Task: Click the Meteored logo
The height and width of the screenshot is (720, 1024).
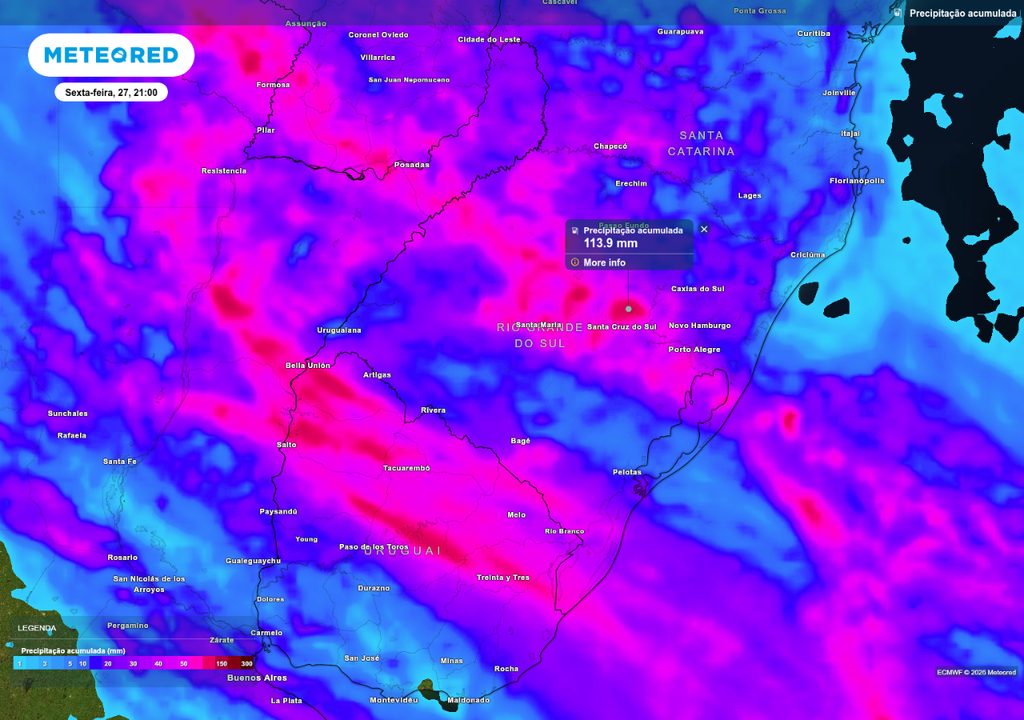Action: pyautogui.click(x=110, y=55)
